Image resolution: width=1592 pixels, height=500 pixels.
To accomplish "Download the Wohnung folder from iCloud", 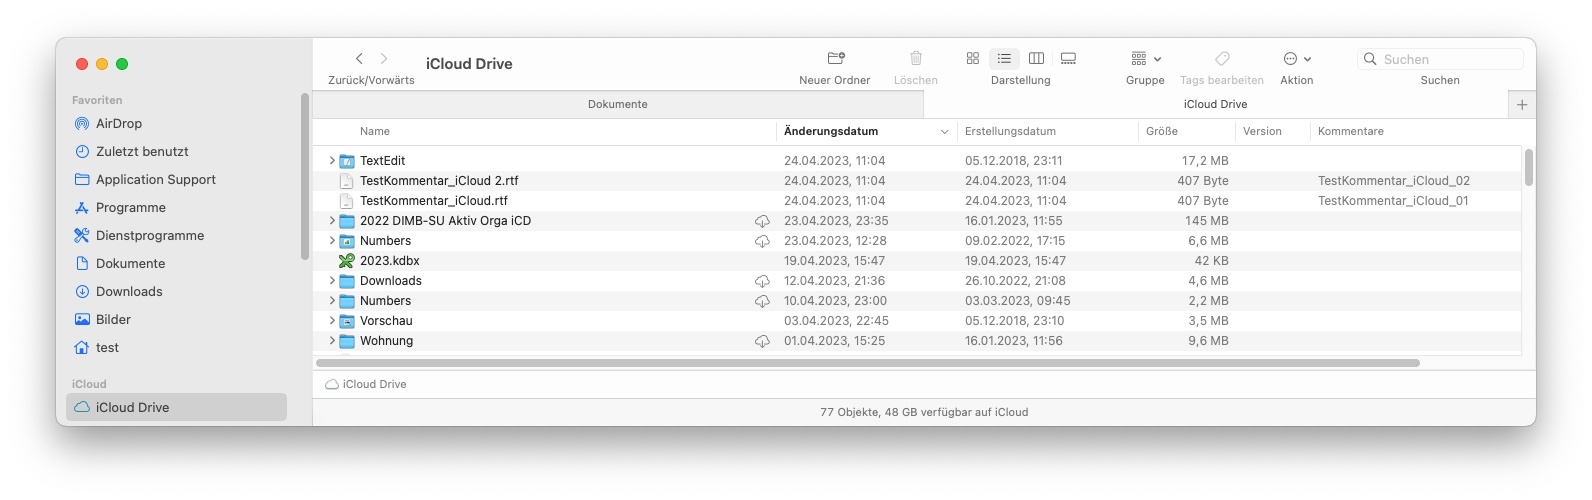I will coord(762,341).
